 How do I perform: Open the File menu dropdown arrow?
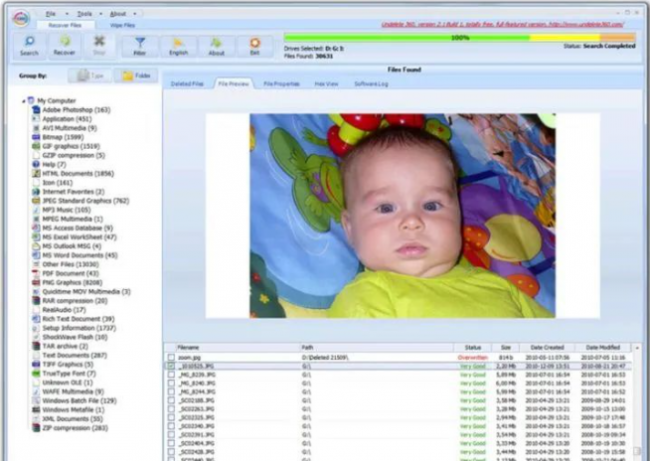point(67,14)
